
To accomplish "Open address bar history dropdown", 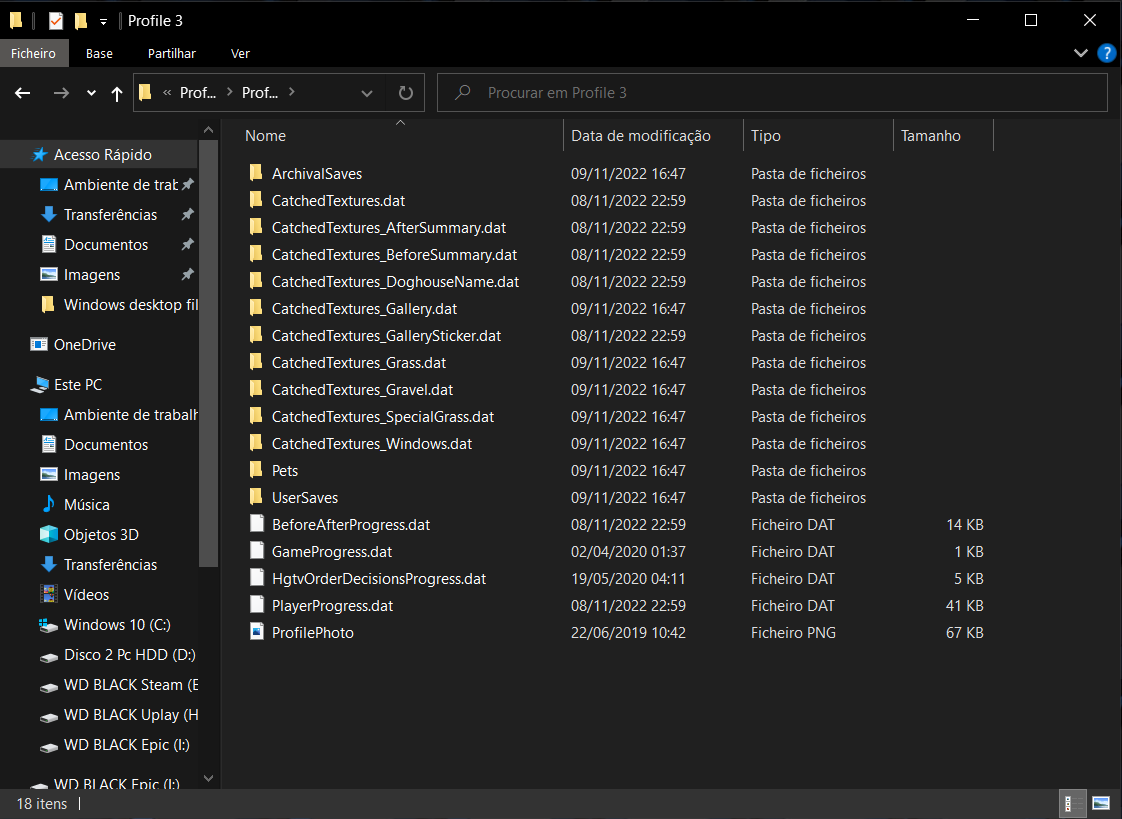I will pos(366,93).
